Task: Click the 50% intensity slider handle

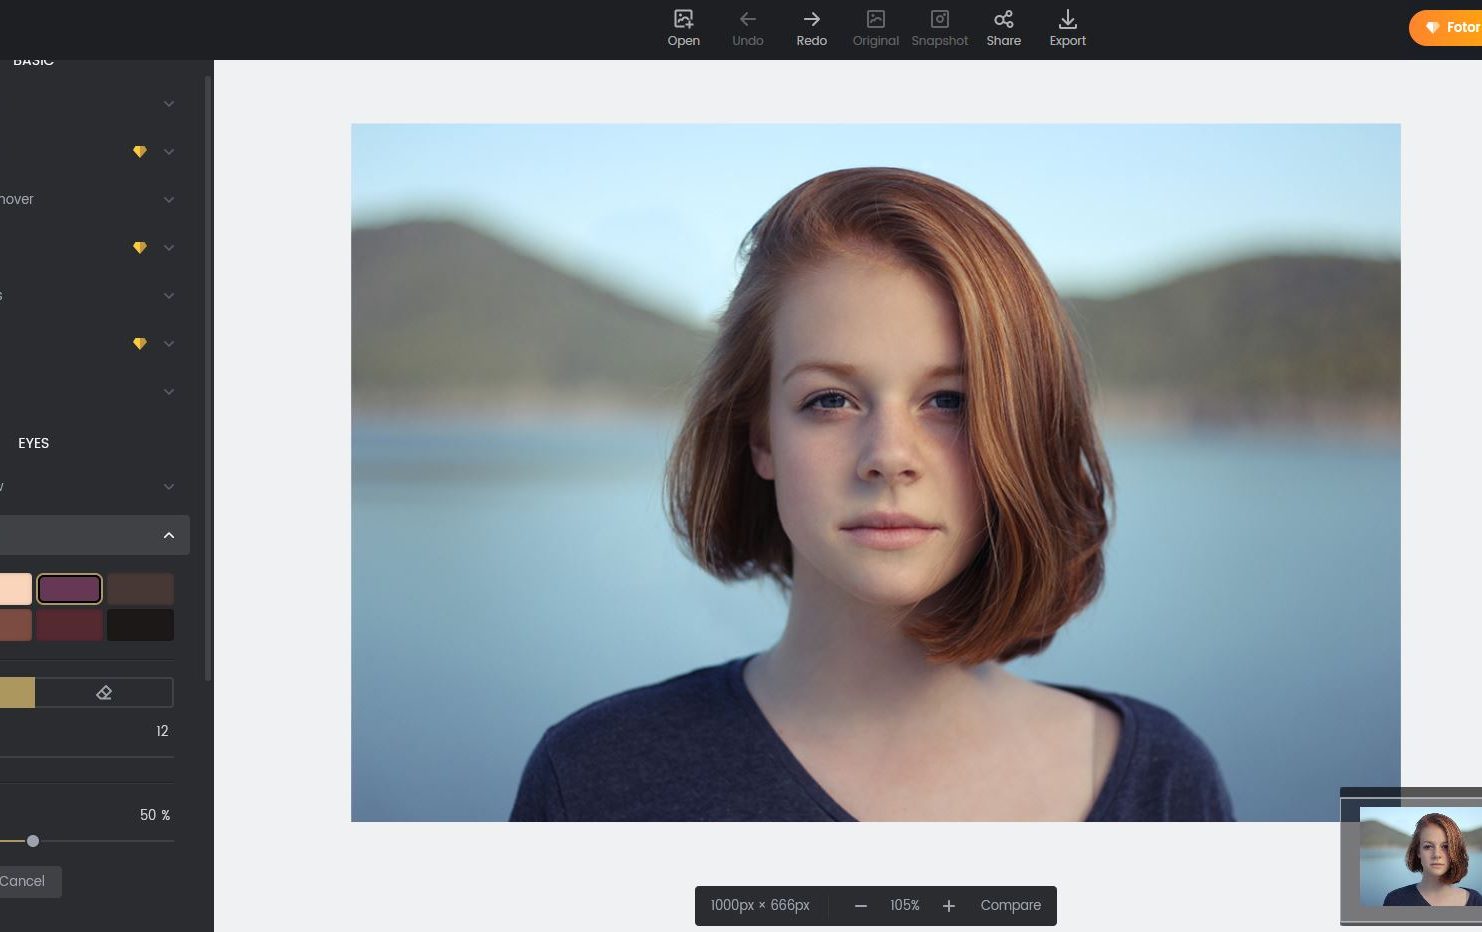Action: 33,841
